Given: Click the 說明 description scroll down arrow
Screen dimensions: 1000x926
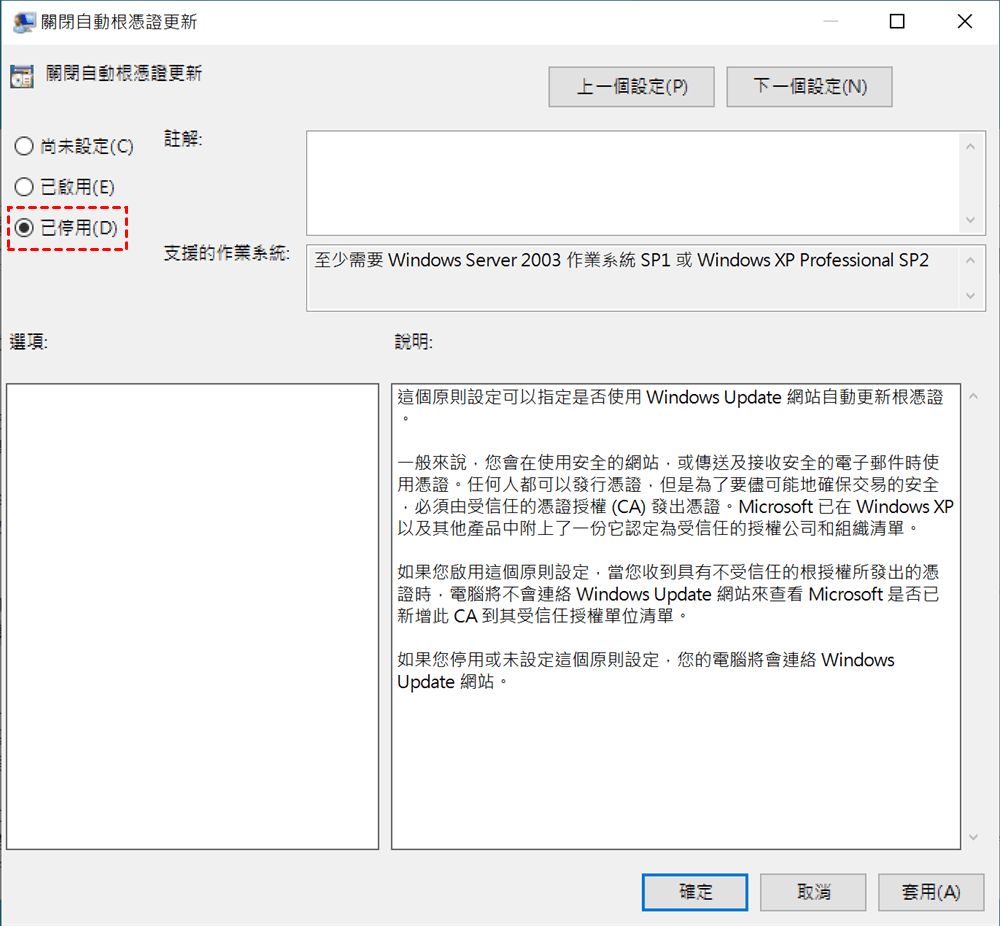Looking at the screenshot, I should click(x=973, y=837).
